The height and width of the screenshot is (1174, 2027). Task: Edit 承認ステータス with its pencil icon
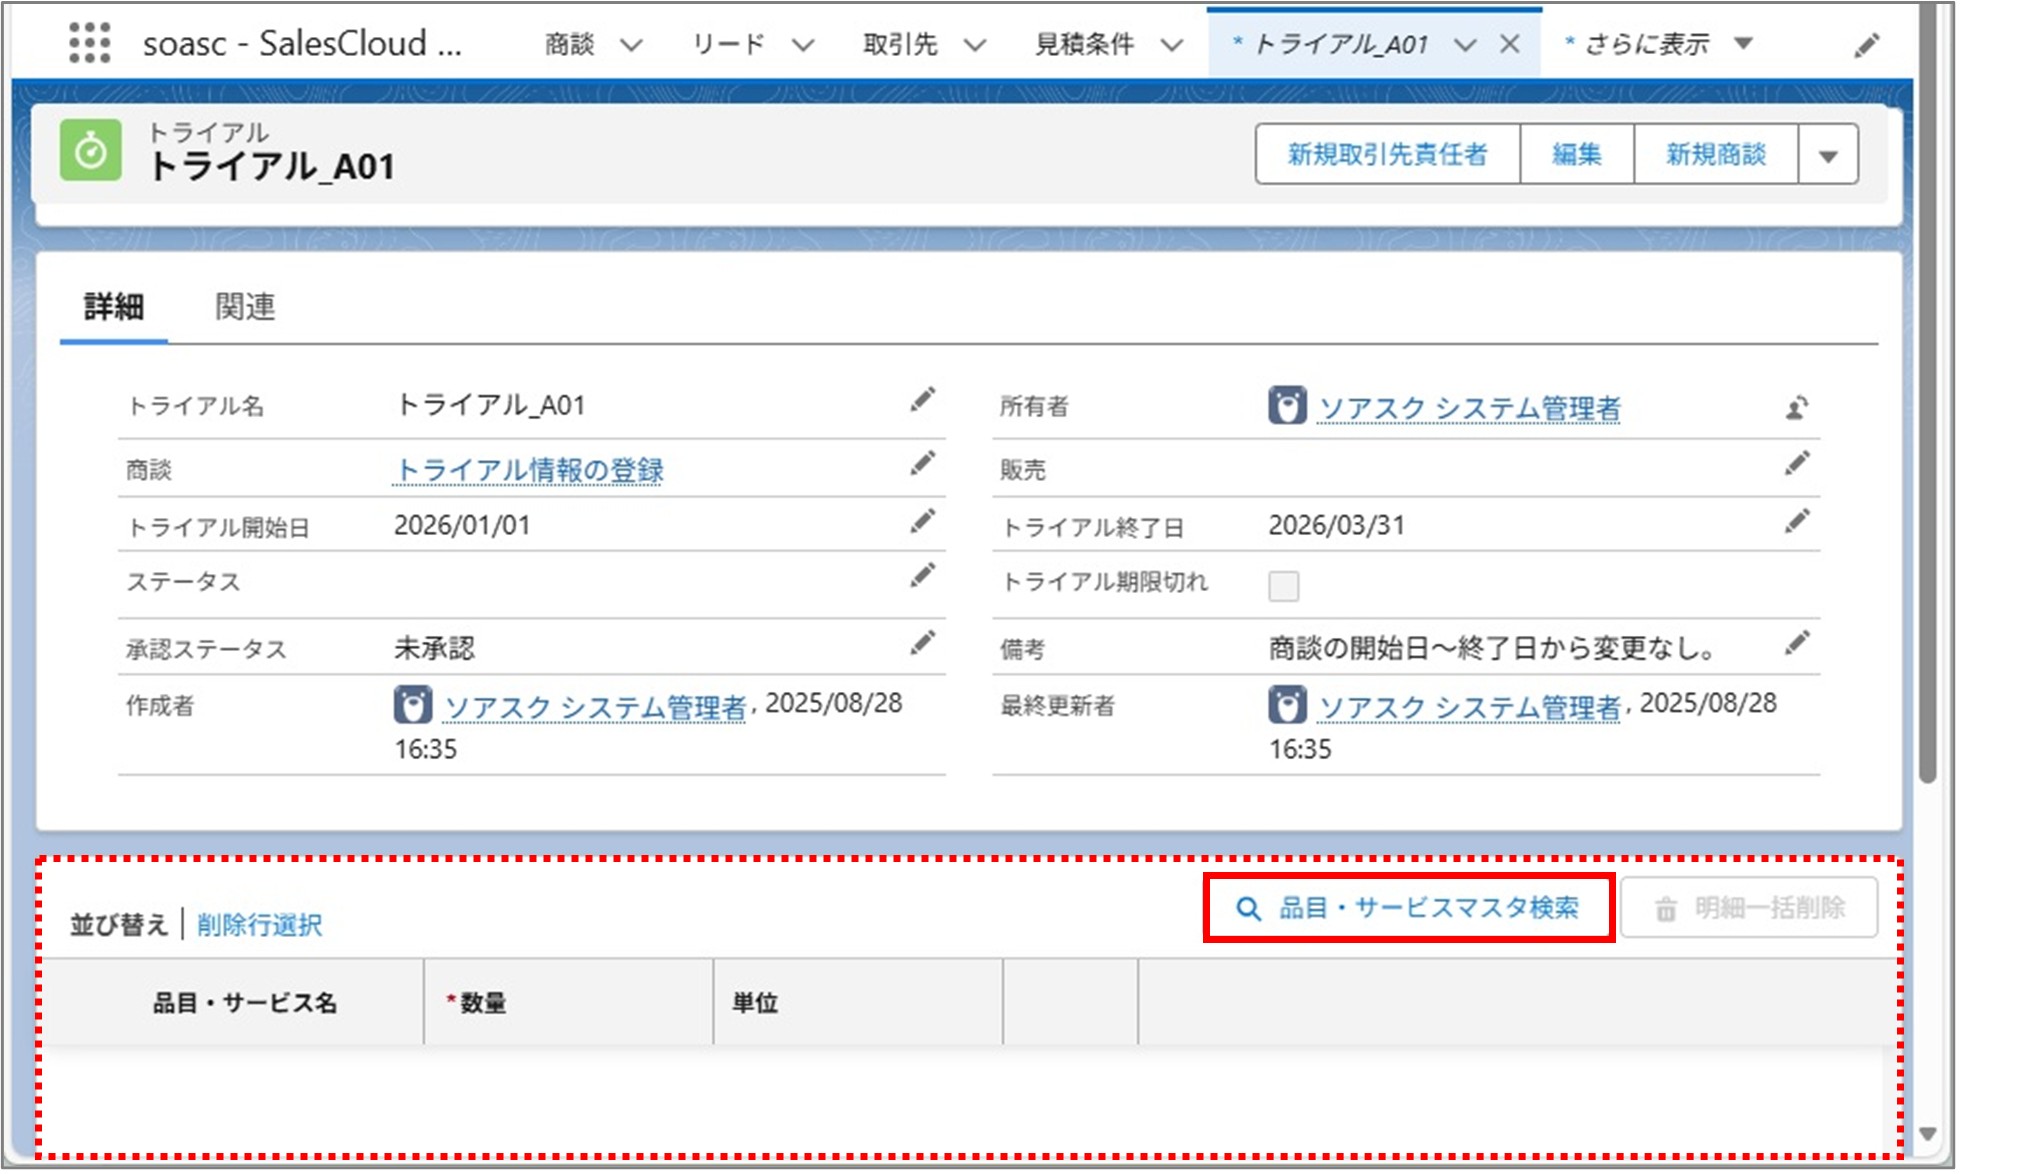pos(922,643)
